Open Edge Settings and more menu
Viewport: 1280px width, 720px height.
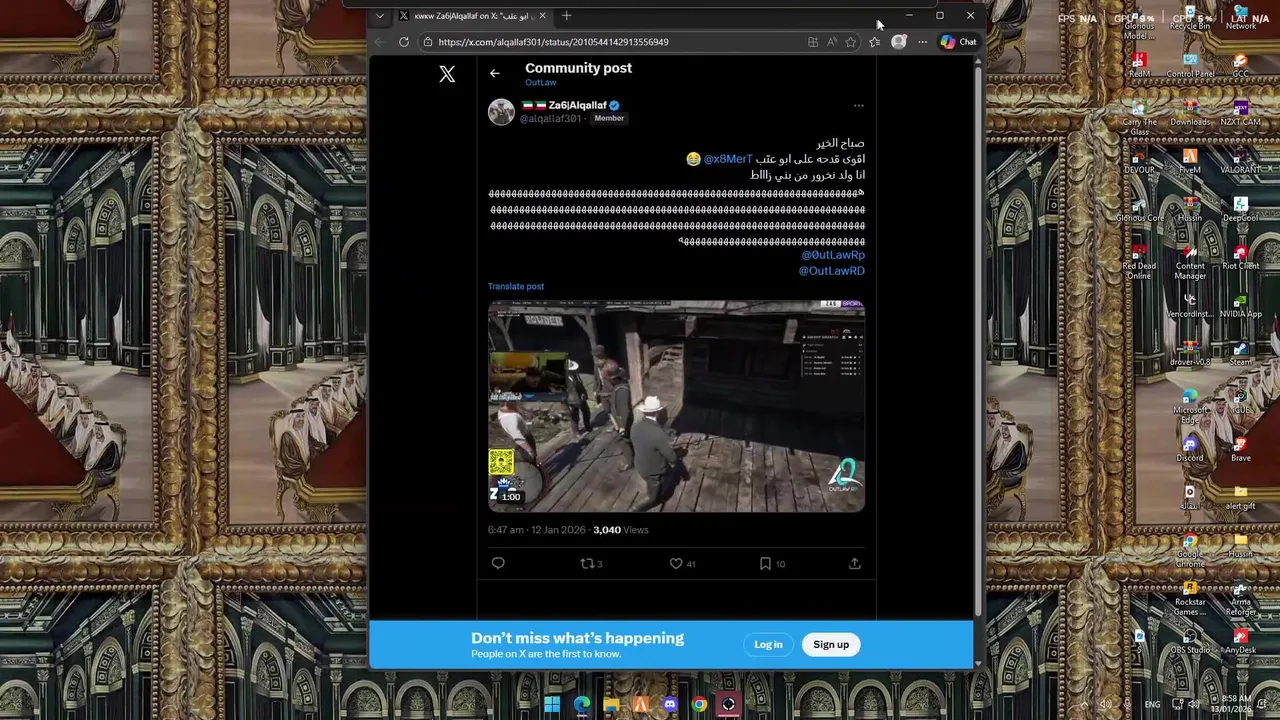[x=922, y=42]
